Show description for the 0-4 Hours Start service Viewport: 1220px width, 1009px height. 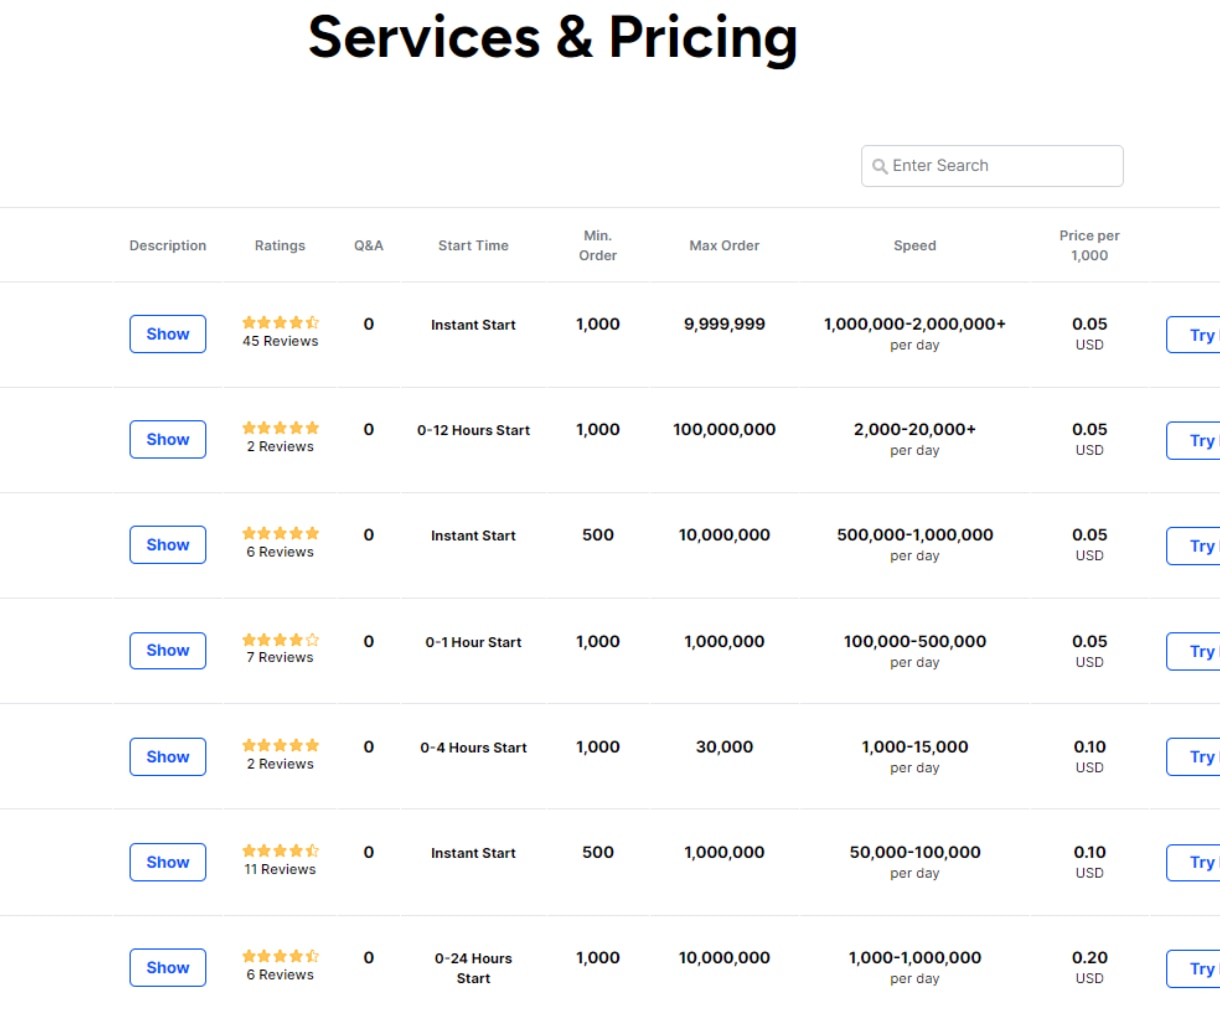(x=168, y=757)
